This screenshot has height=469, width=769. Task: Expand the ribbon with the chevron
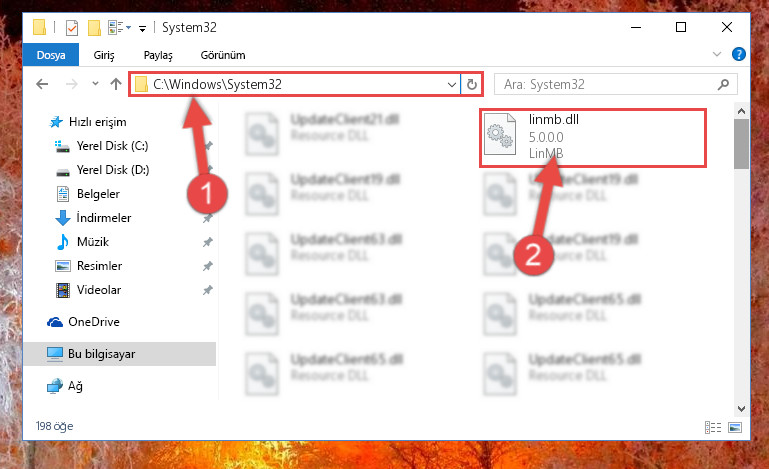tap(717, 54)
